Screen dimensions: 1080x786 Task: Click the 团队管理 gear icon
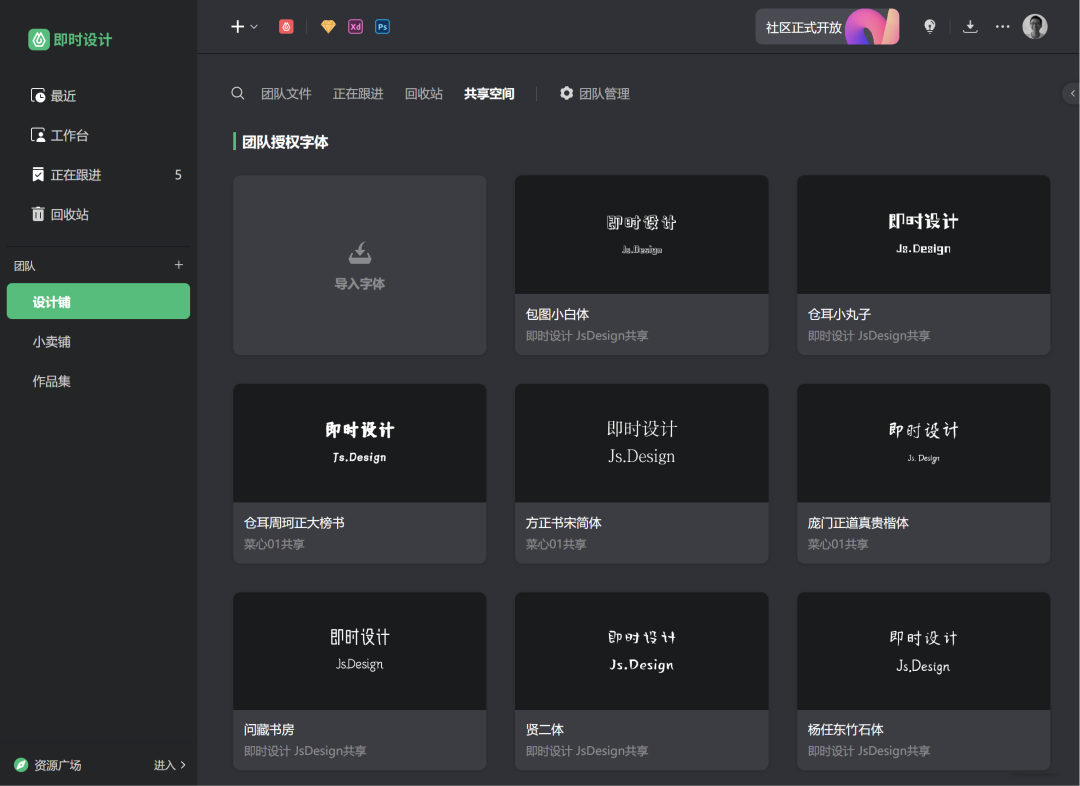(x=566, y=93)
